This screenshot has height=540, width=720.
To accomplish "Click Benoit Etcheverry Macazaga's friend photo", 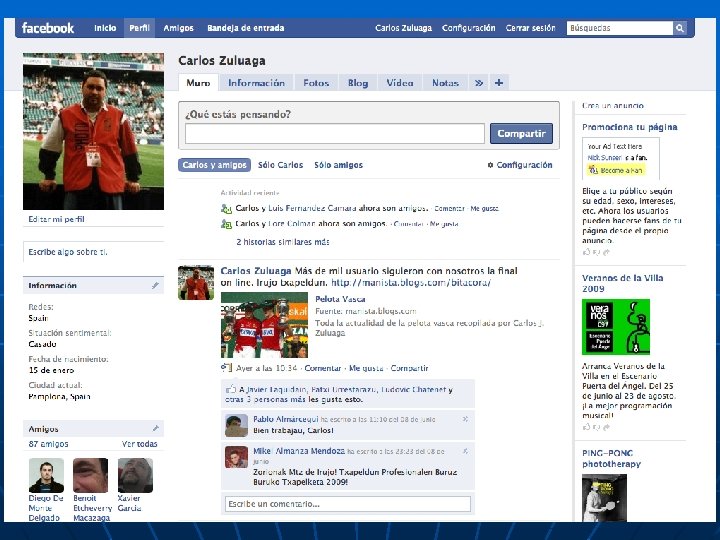I will (90, 475).
